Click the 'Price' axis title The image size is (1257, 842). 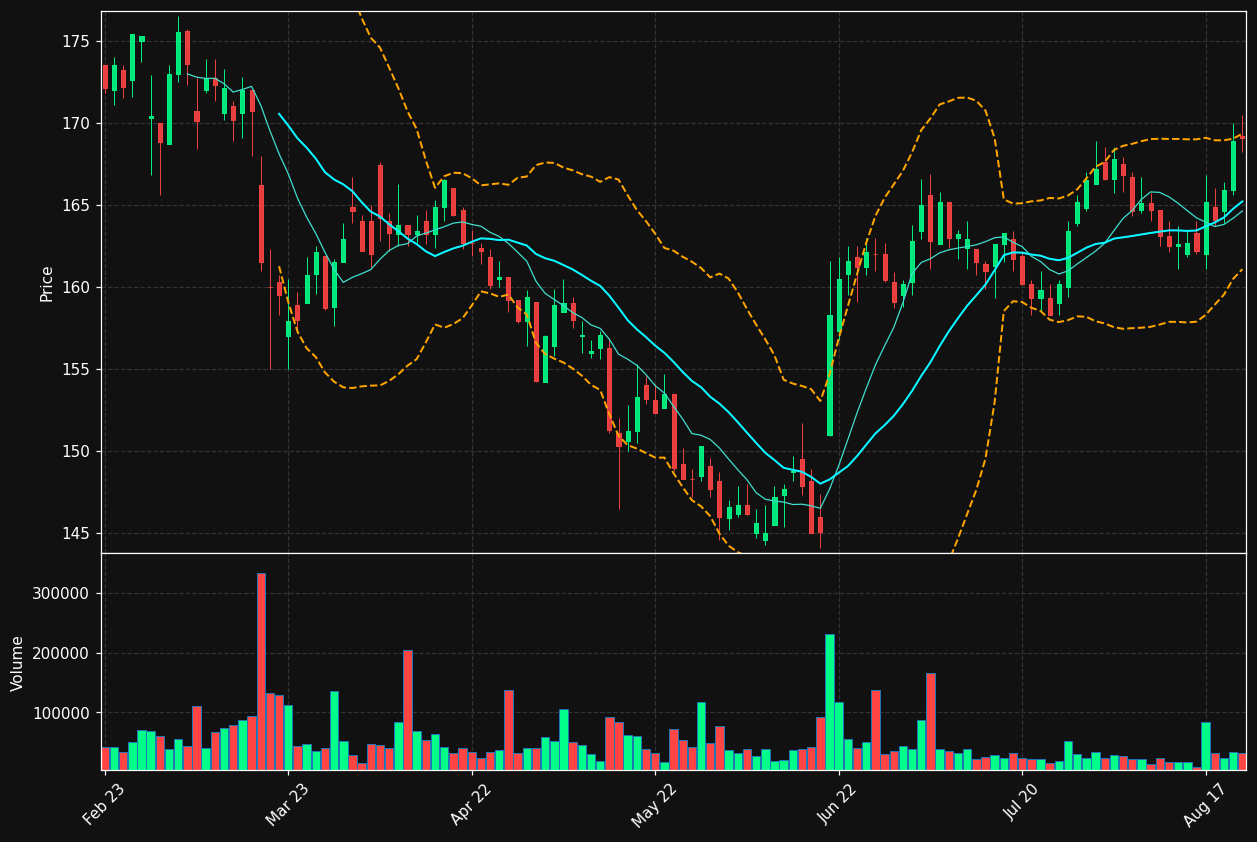coord(47,283)
